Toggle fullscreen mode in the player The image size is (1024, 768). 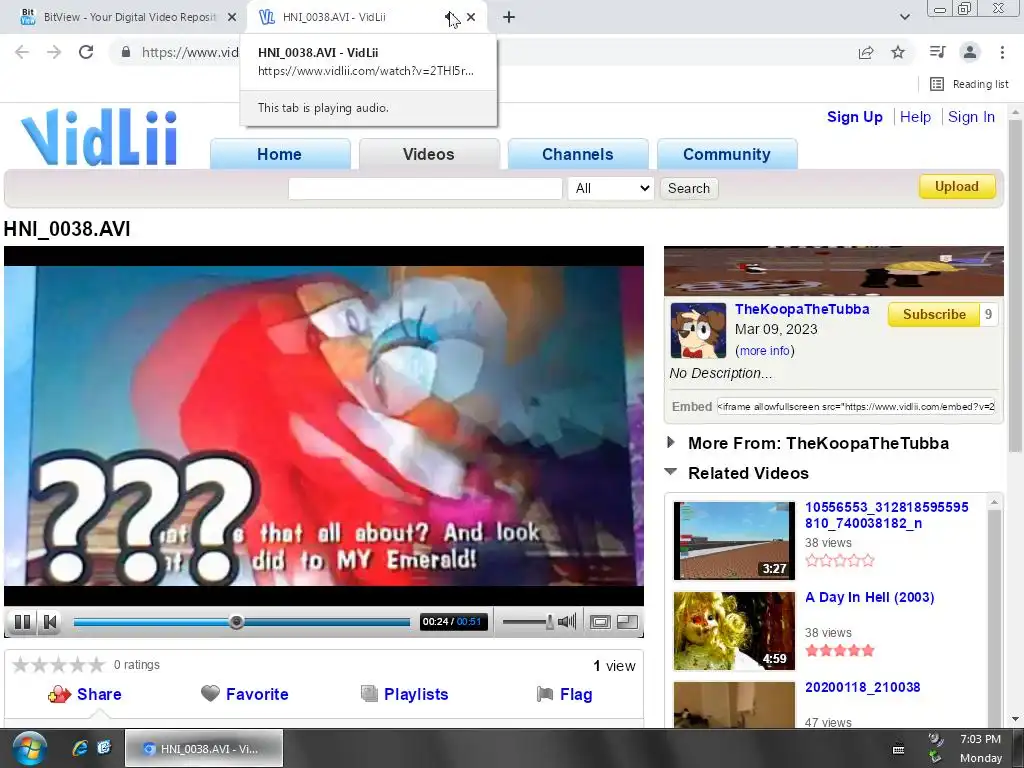pyautogui.click(x=600, y=622)
